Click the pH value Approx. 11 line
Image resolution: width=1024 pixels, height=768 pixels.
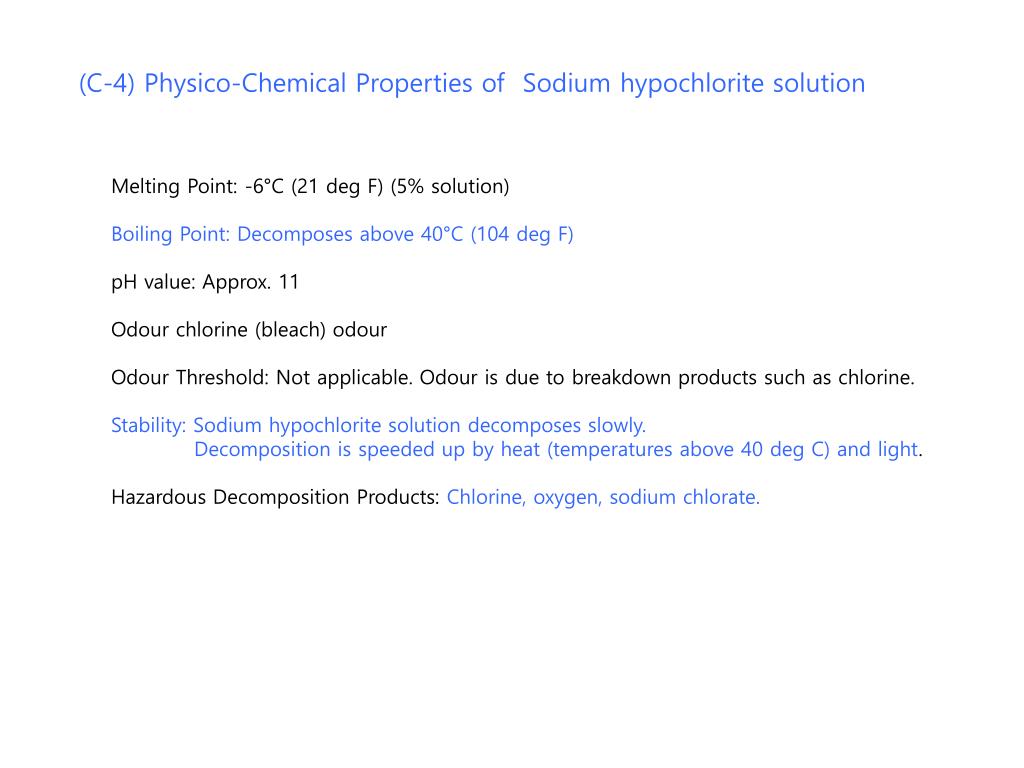pos(205,283)
